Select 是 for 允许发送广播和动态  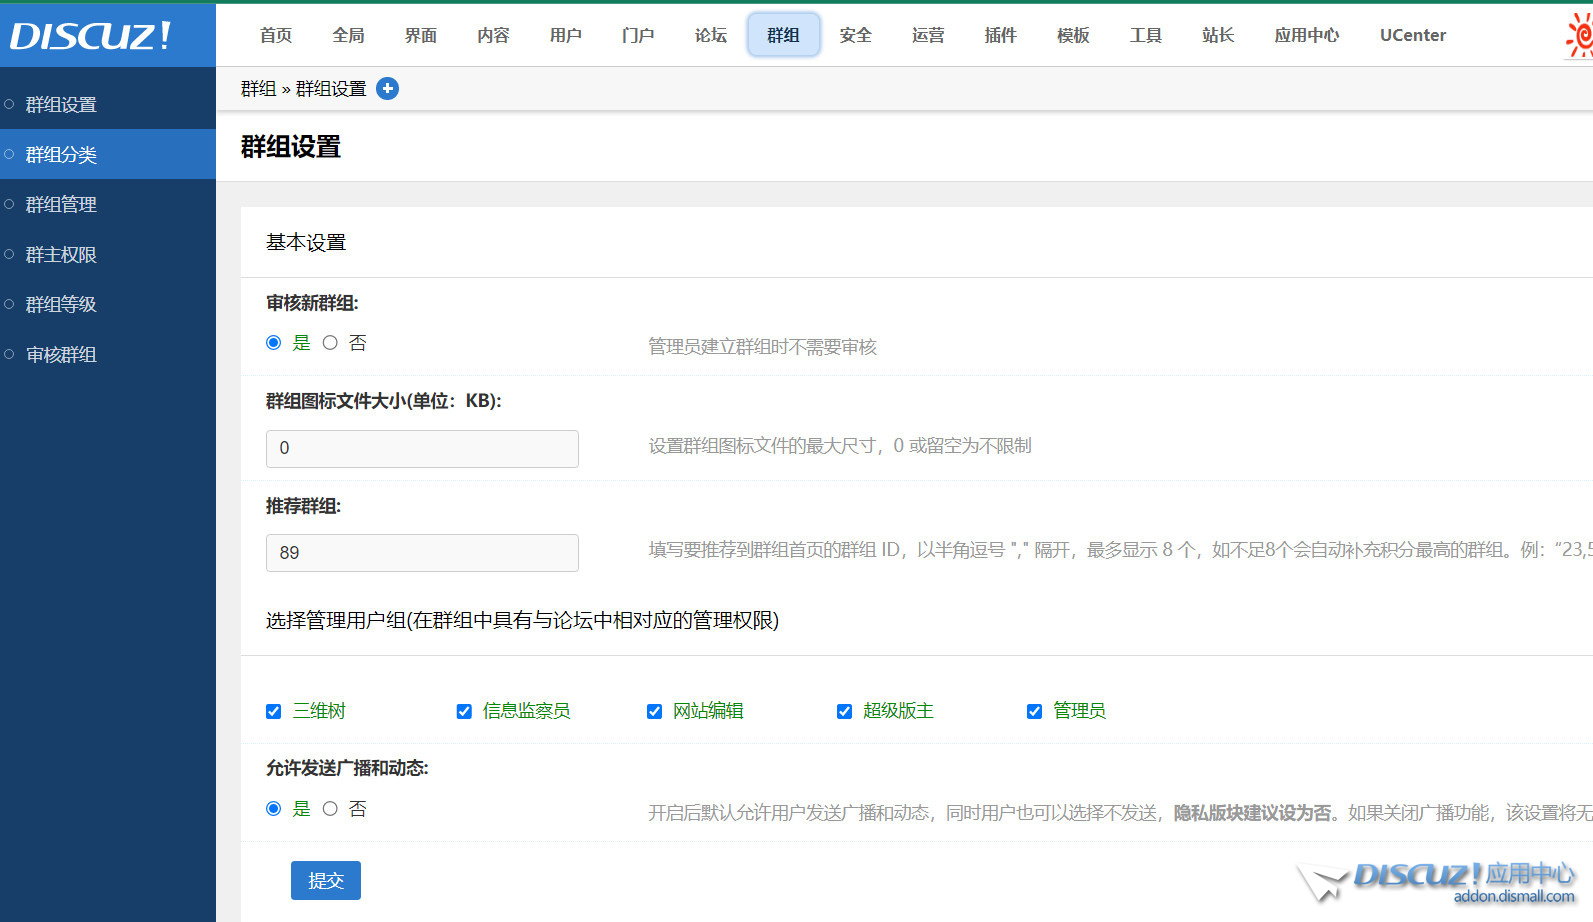274,809
